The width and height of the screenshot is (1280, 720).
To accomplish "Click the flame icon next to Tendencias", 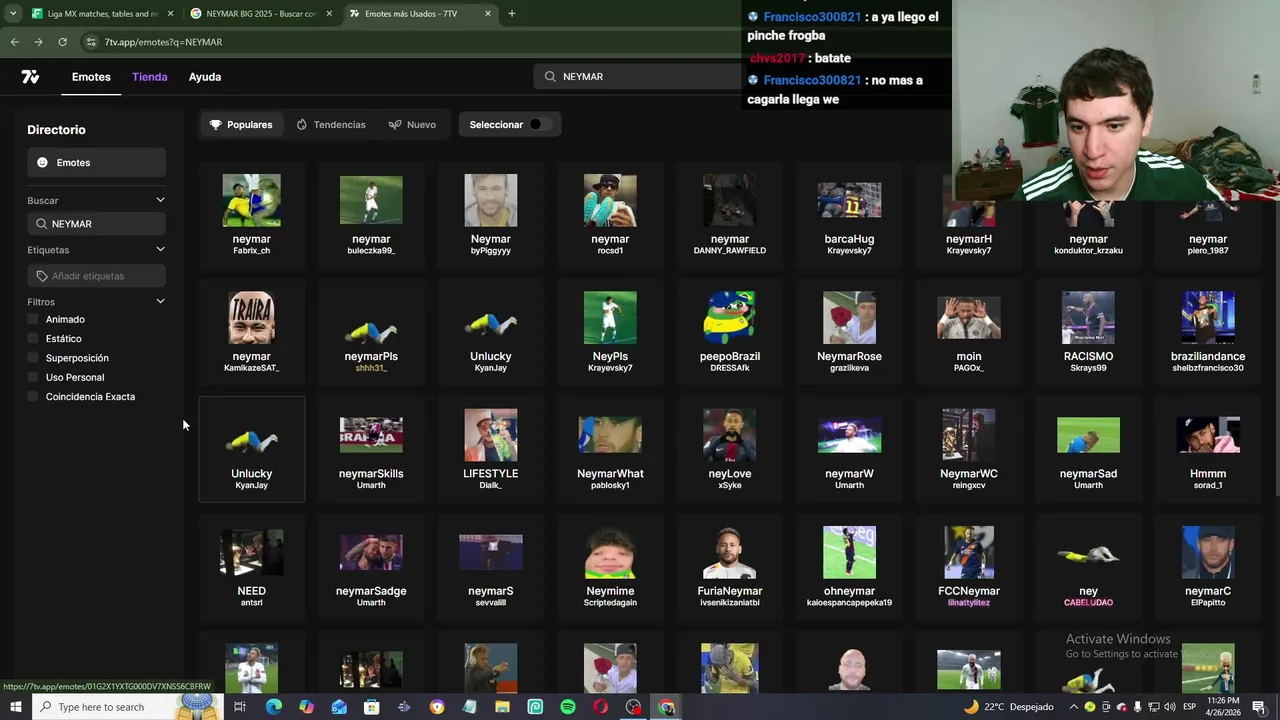I will (302, 125).
